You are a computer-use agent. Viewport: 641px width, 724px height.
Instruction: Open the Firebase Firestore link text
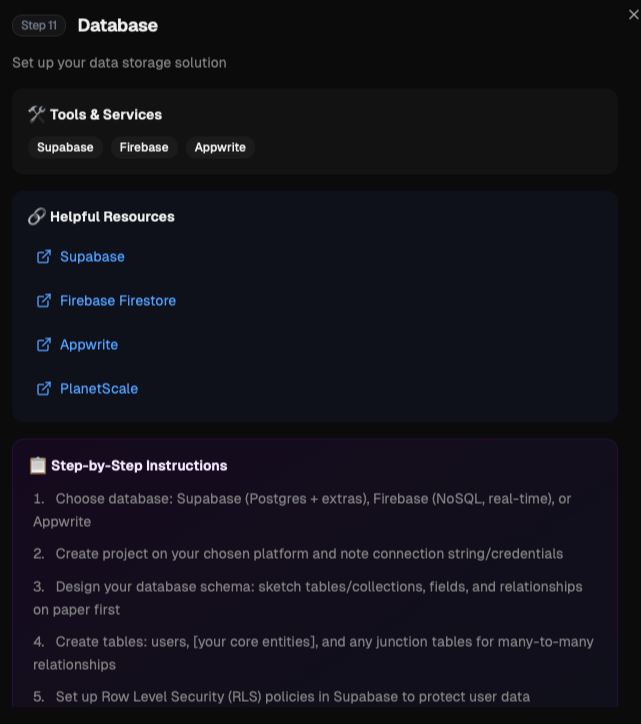click(x=118, y=301)
